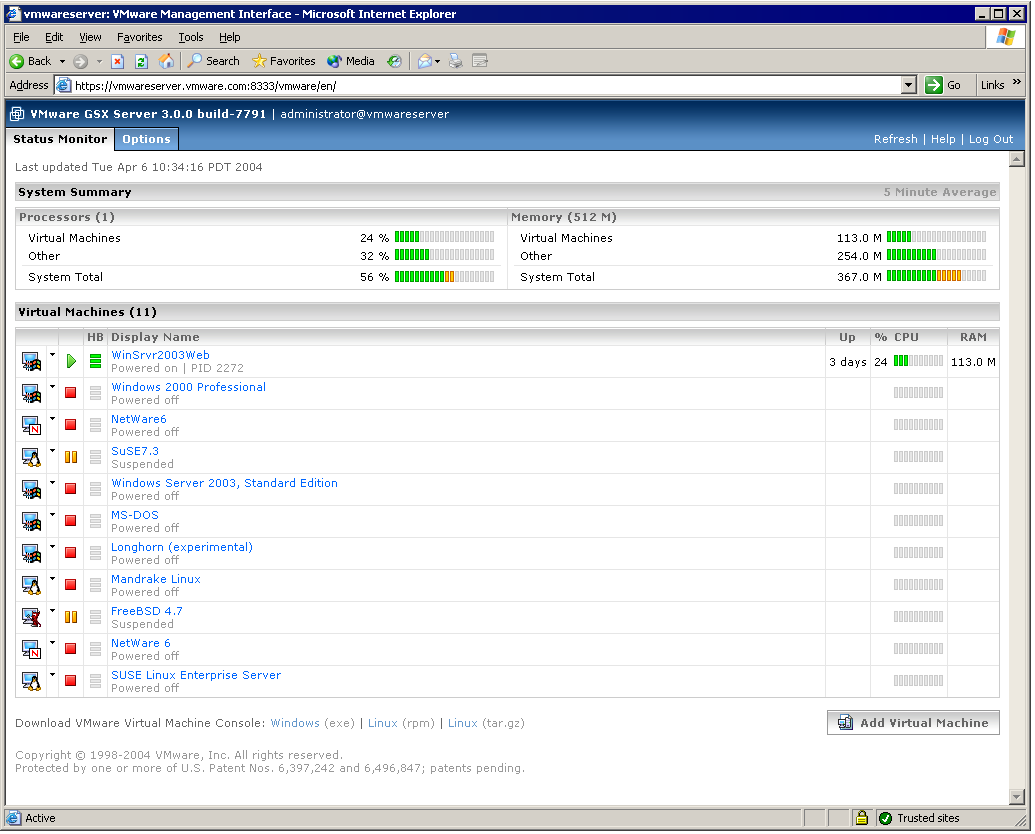Click the browser Refresh toolbar icon
The image size is (1035, 834).
(x=141, y=61)
